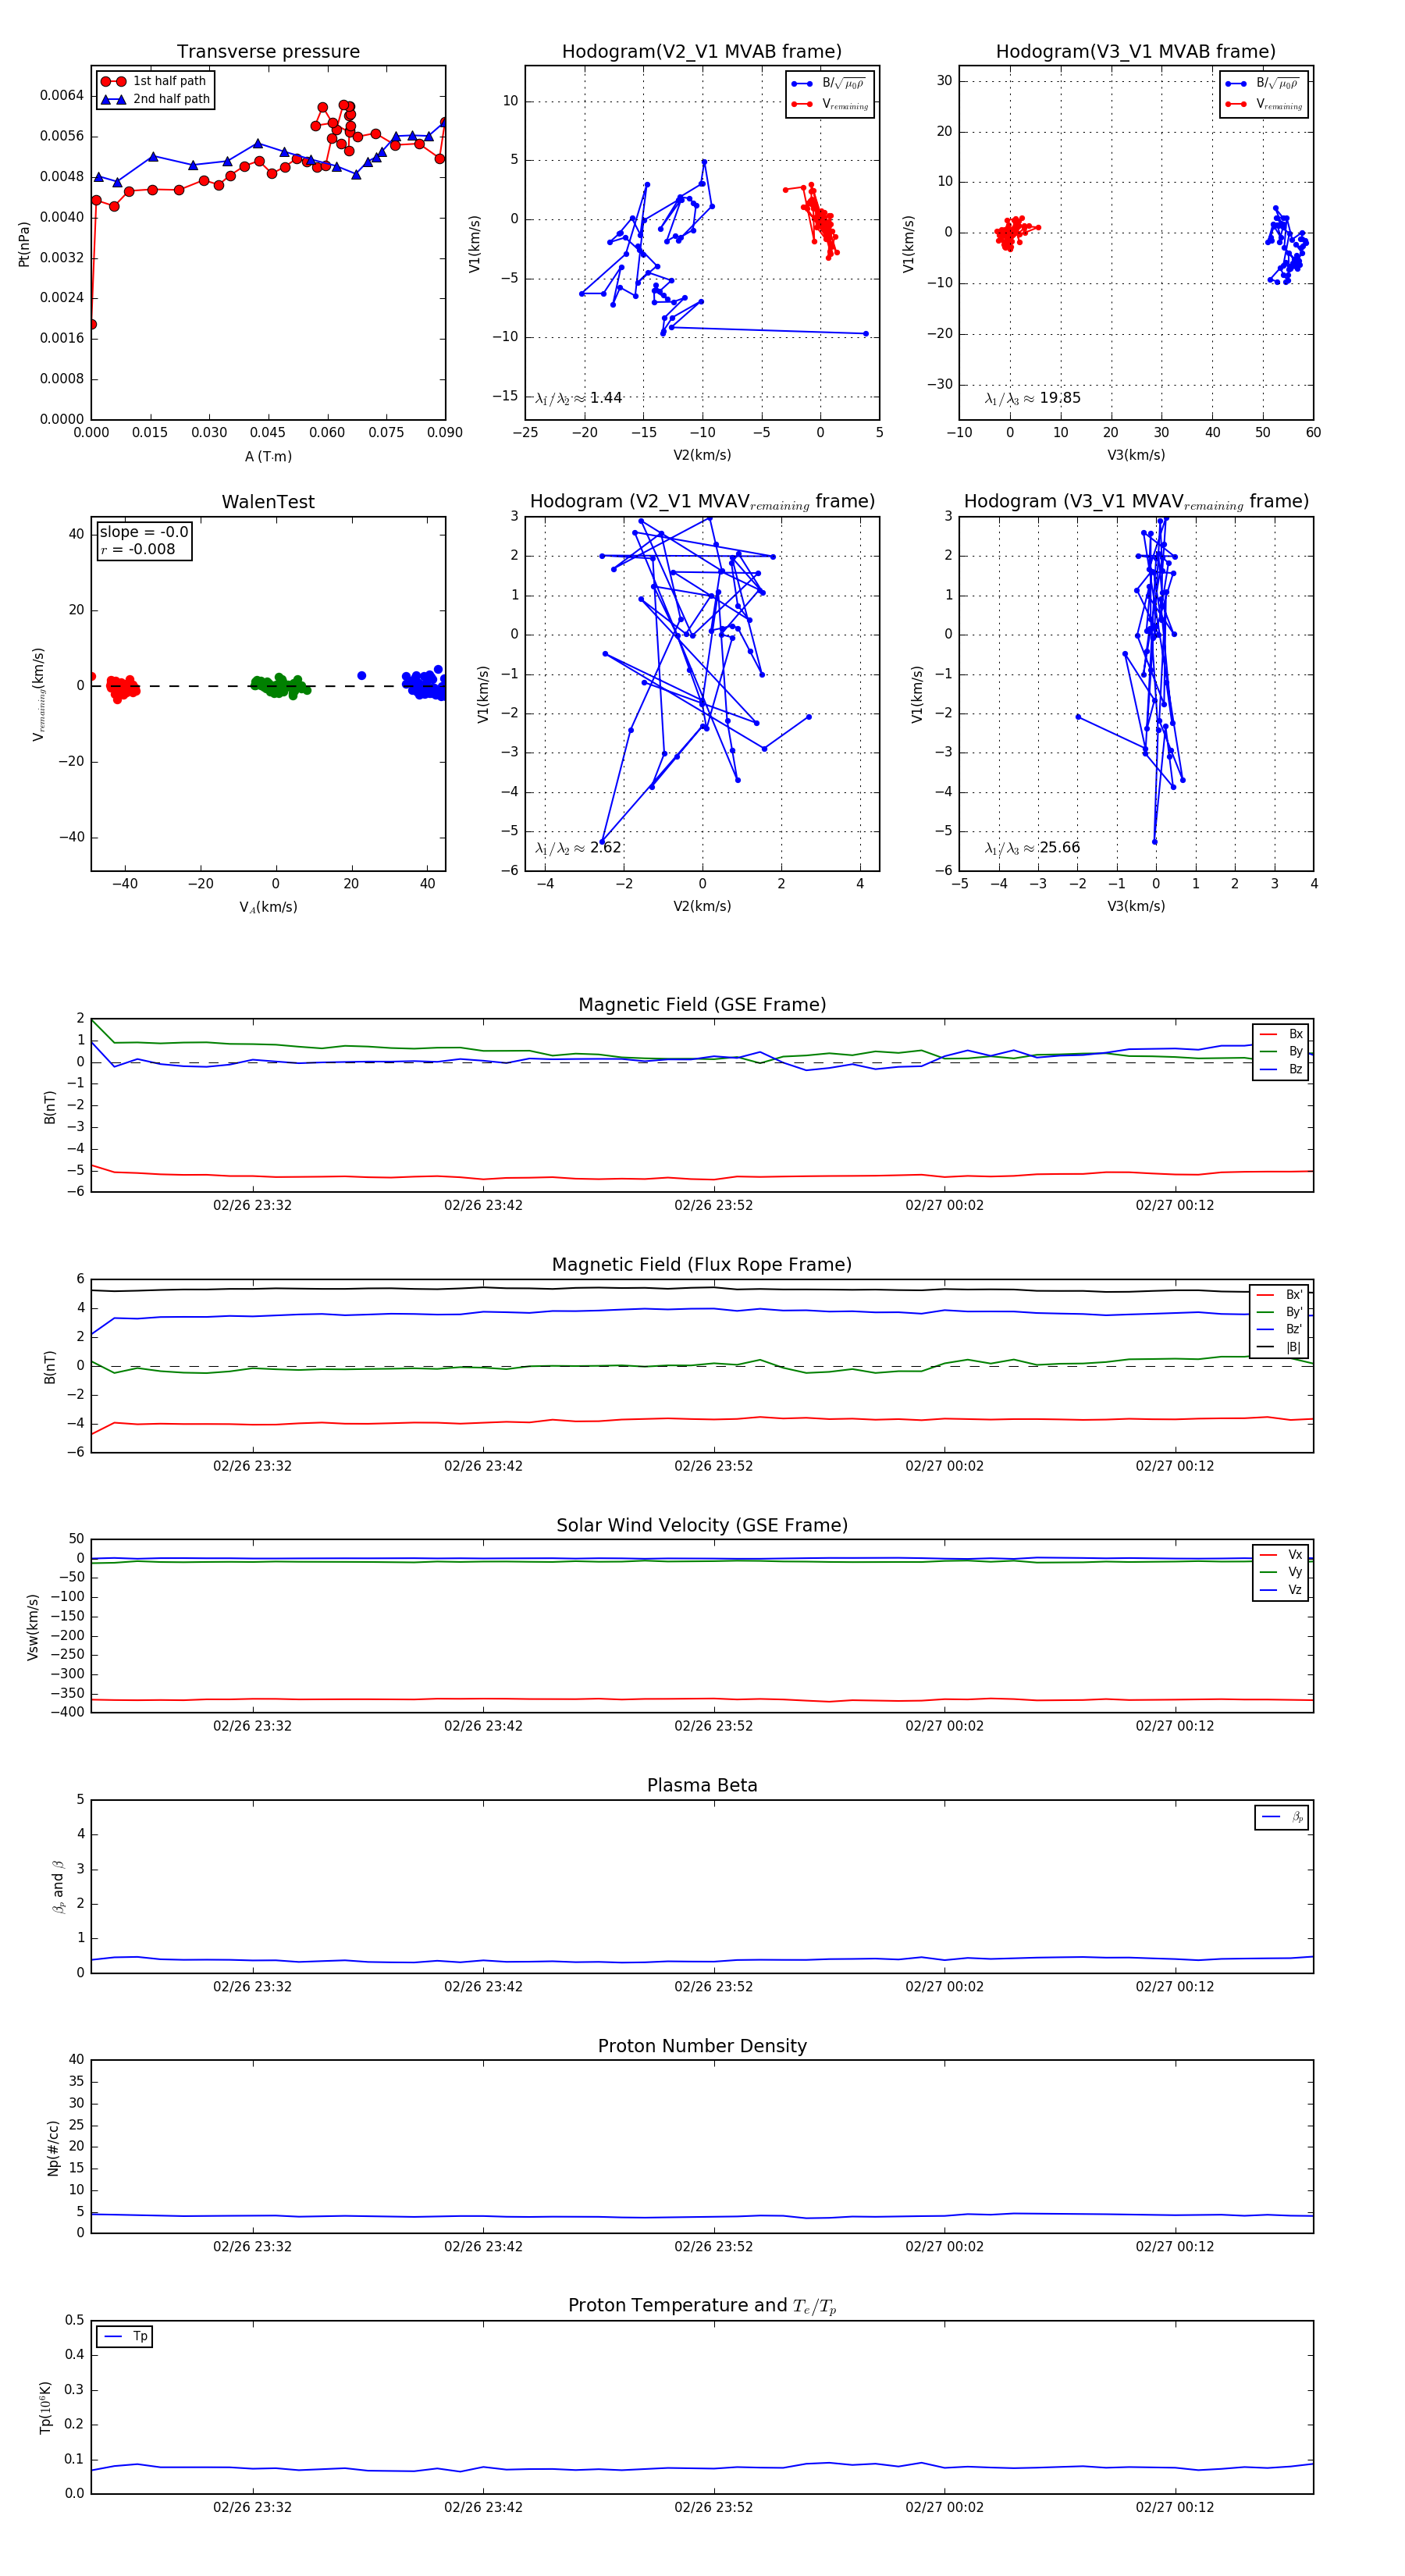Select the eigenvalue ratio '25.66' annotation

pyautogui.click(x=1033, y=848)
